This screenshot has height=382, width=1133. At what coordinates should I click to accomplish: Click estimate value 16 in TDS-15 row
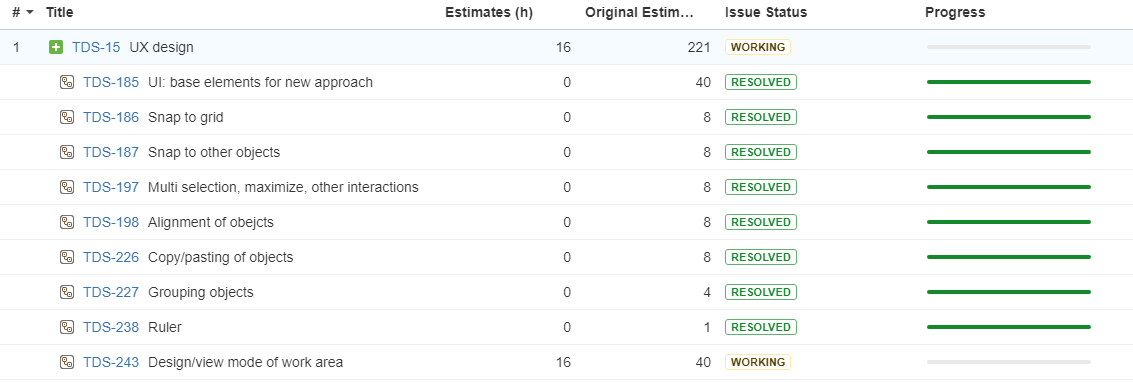click(564, 48)
